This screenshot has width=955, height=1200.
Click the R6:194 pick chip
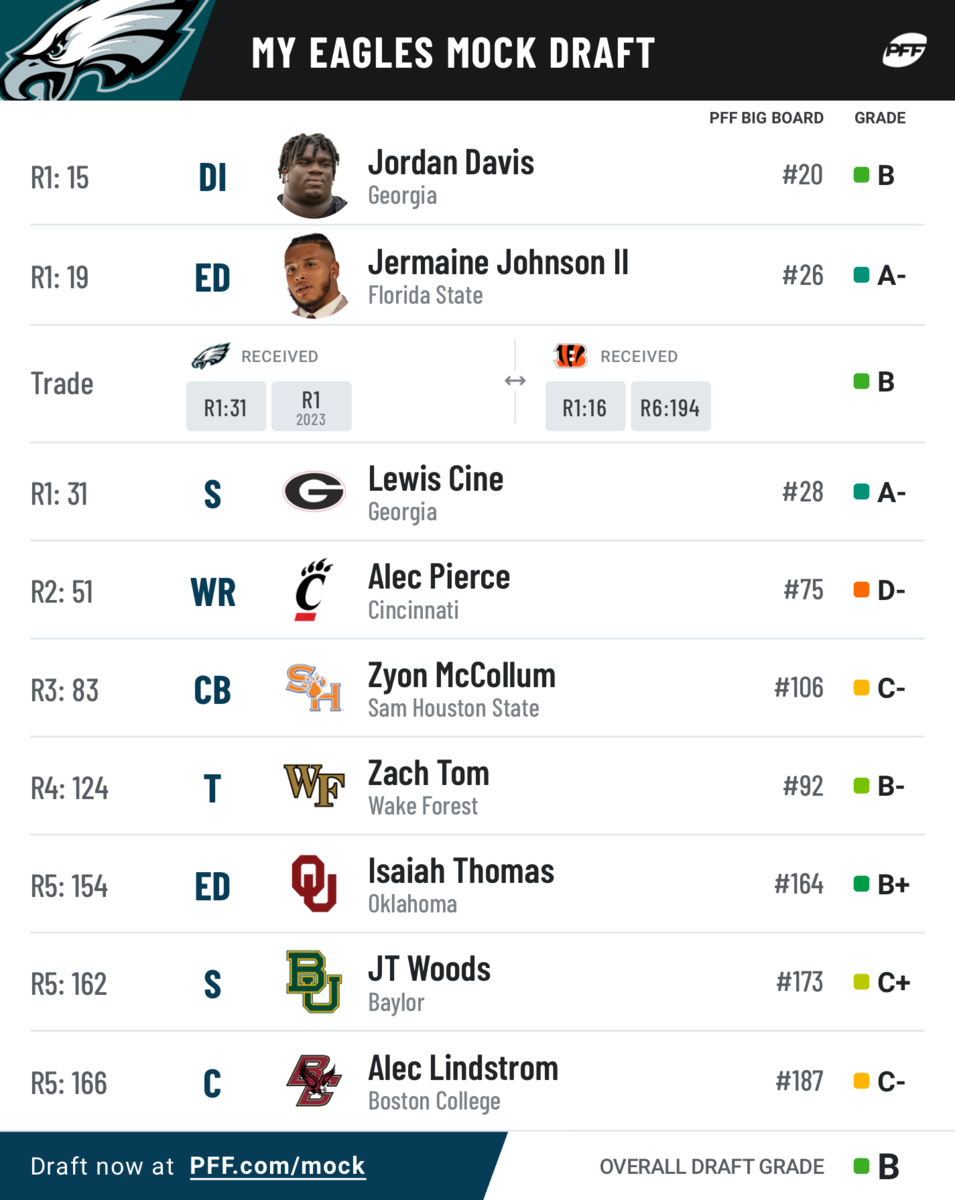pos(670,407)
